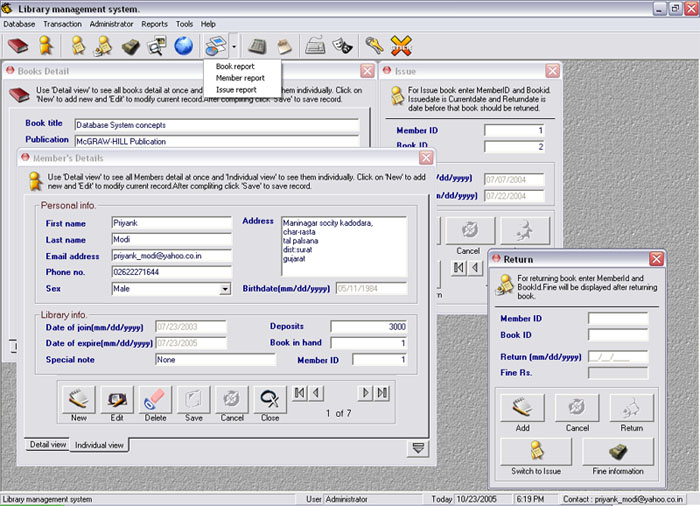Click the collapse arrow below member form
This screenshot has height=506, width=700.
418,449
